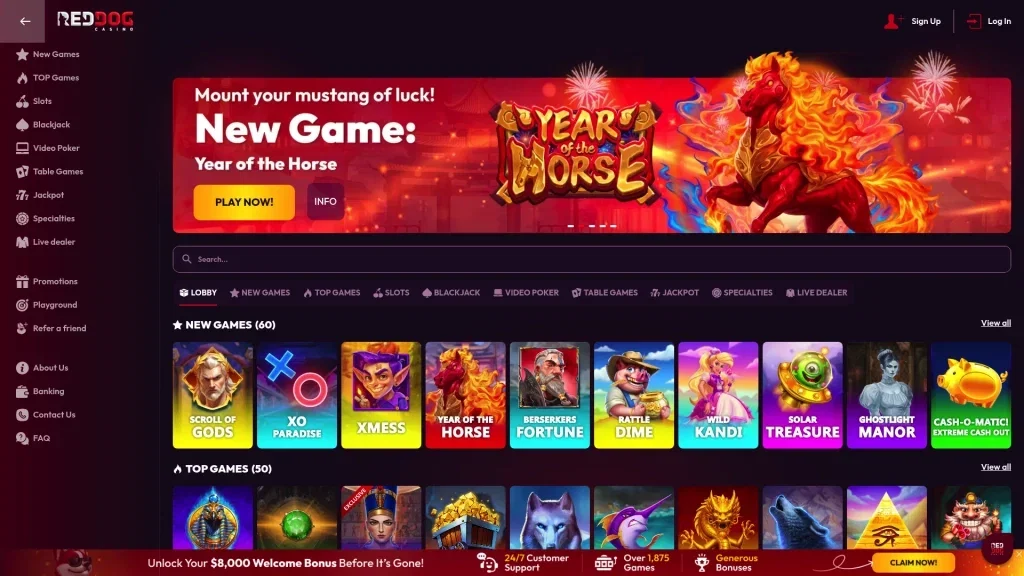Click the Jackpot sevens icon in the sidebar
Image resolution: width=1024 pixels, height=576 pixels.
22,195
